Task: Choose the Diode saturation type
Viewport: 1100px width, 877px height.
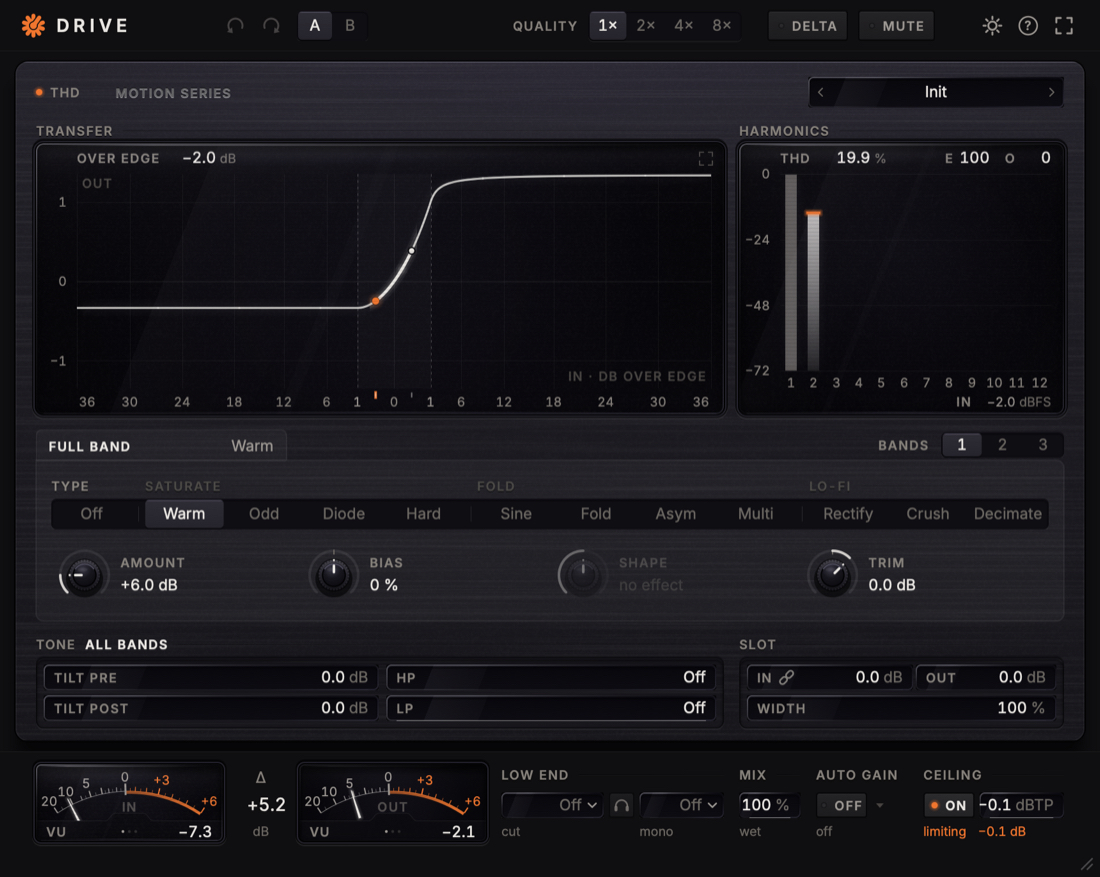Action: (344, 514)
